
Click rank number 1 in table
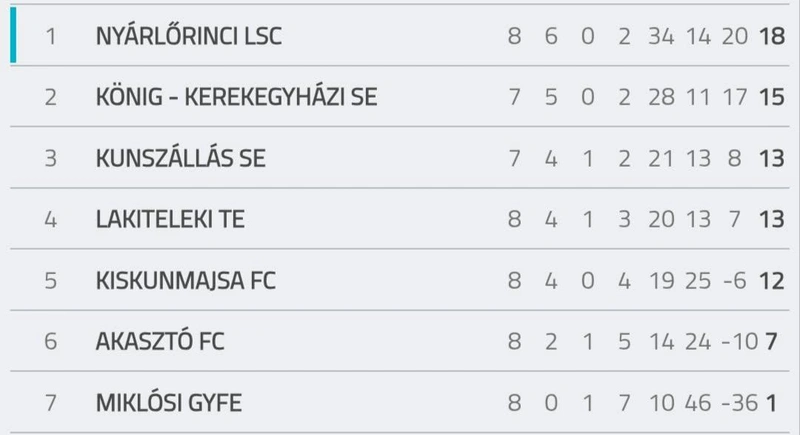(51, 37)
